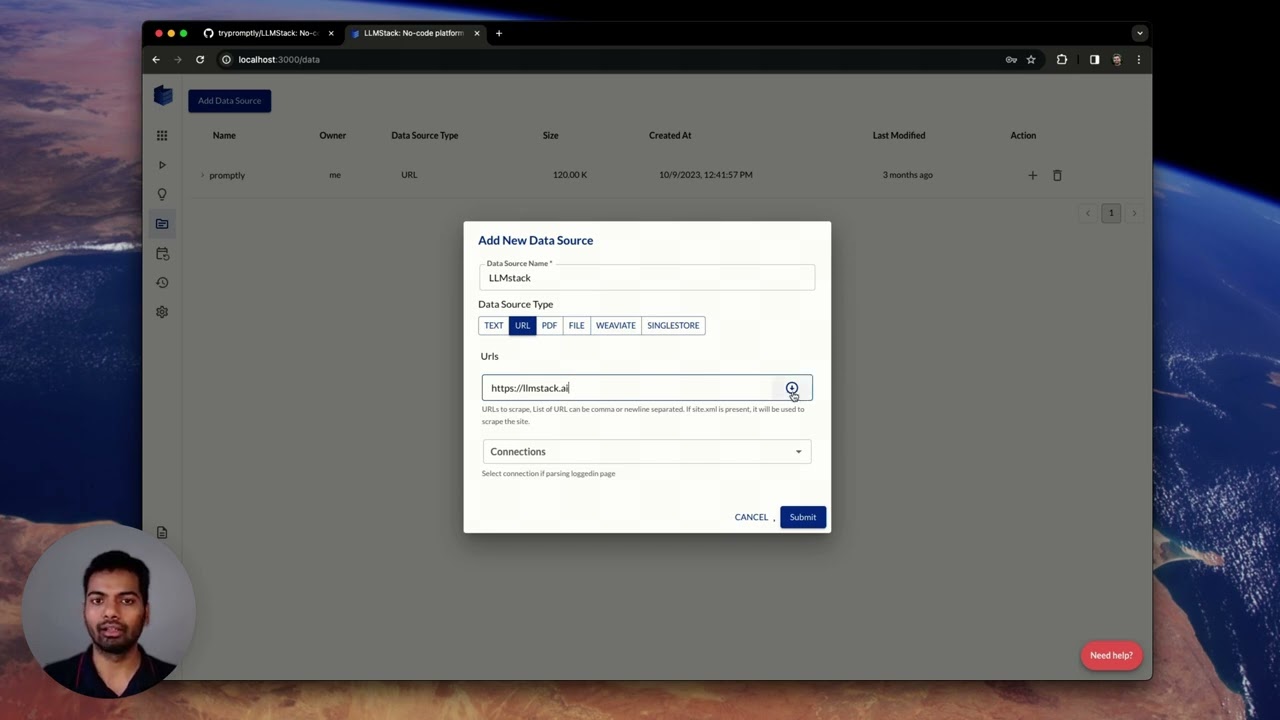Click the Data Source Type column header
The height and width of the screenshot is (720, 1280).
(x=424, y=135)
